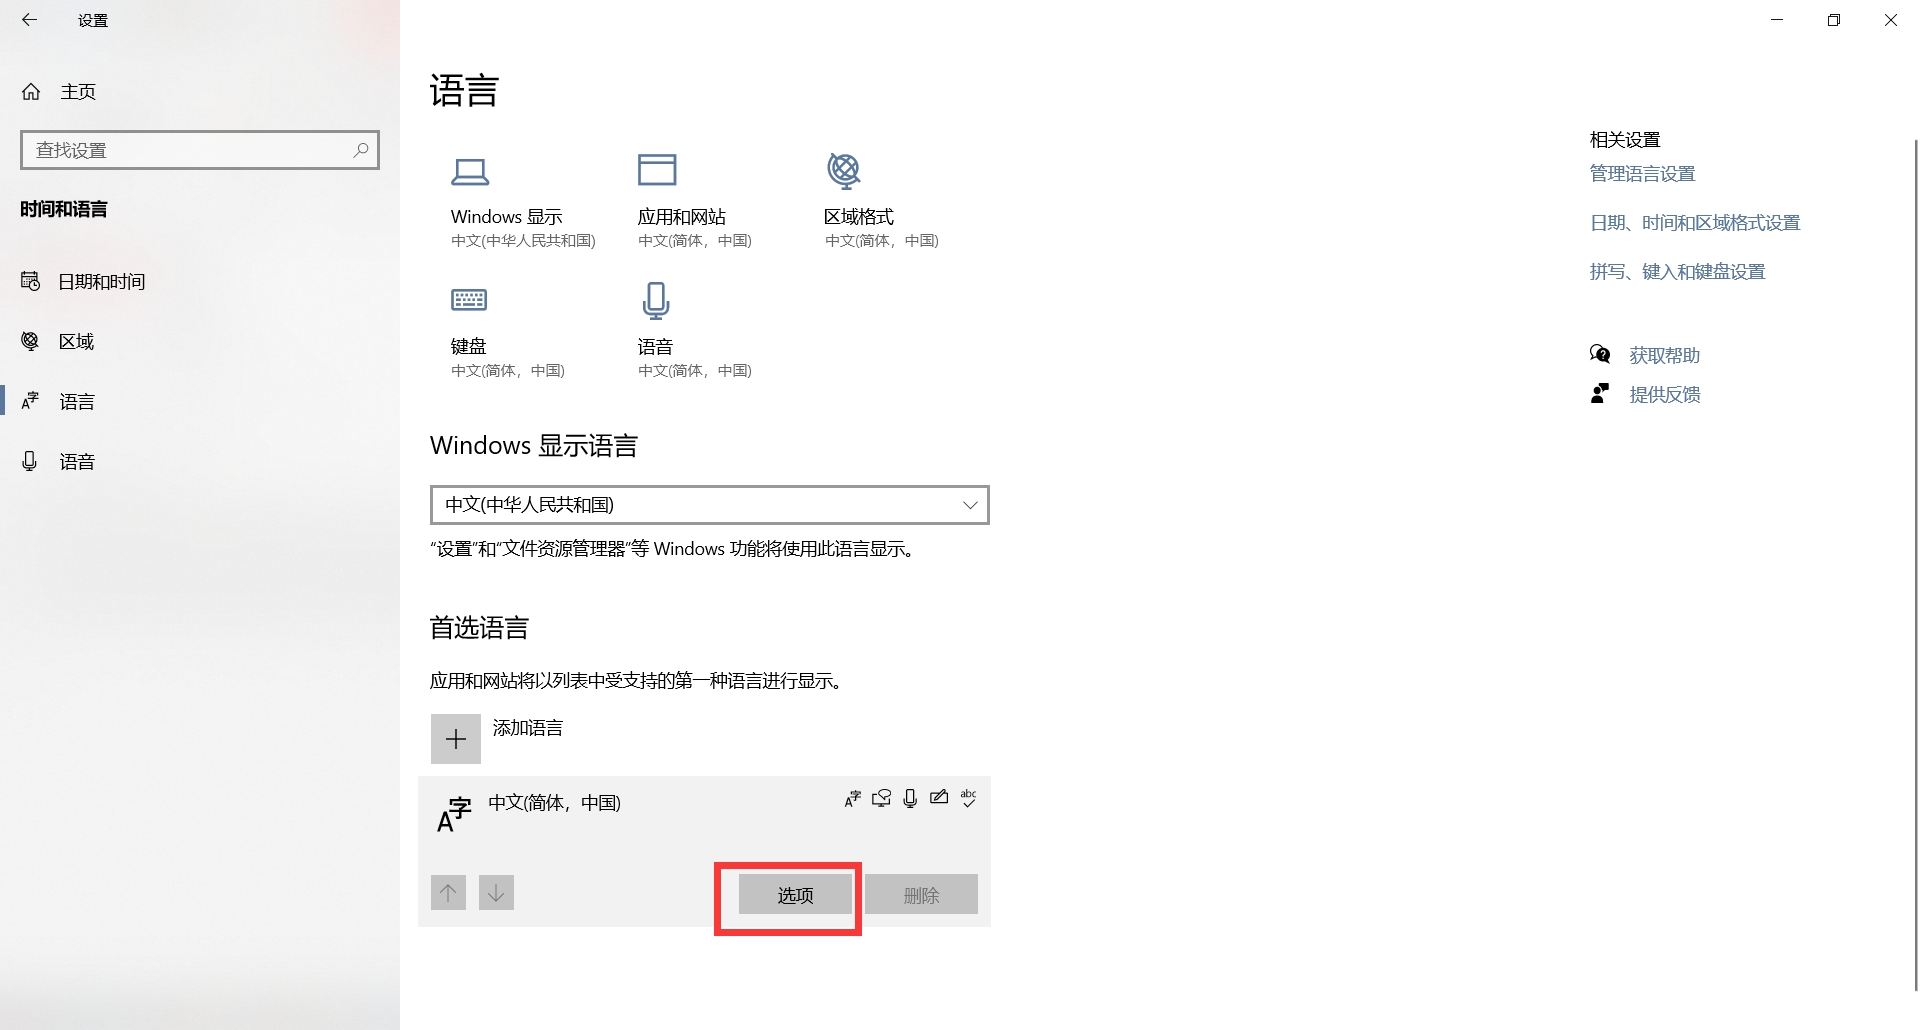Click the 选项 button for 中文(简体, 中国)
The height and width of the screenshot is (1030, 1920).
coord(793,895)
